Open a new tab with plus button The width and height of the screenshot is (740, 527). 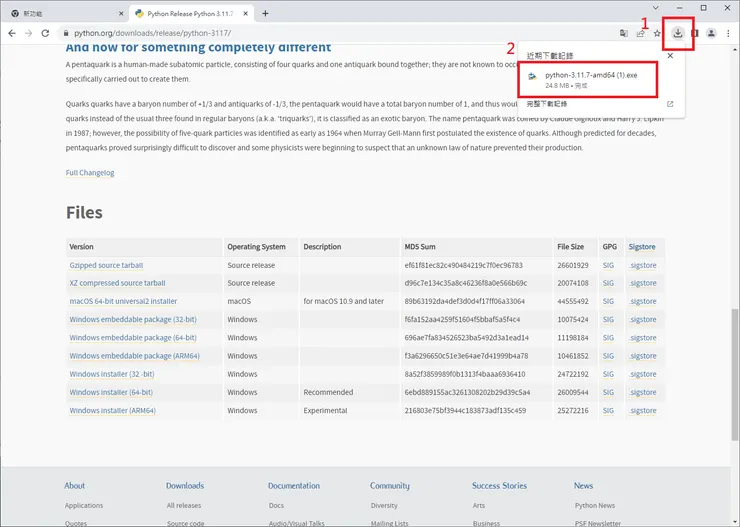(x=265, y=14)
